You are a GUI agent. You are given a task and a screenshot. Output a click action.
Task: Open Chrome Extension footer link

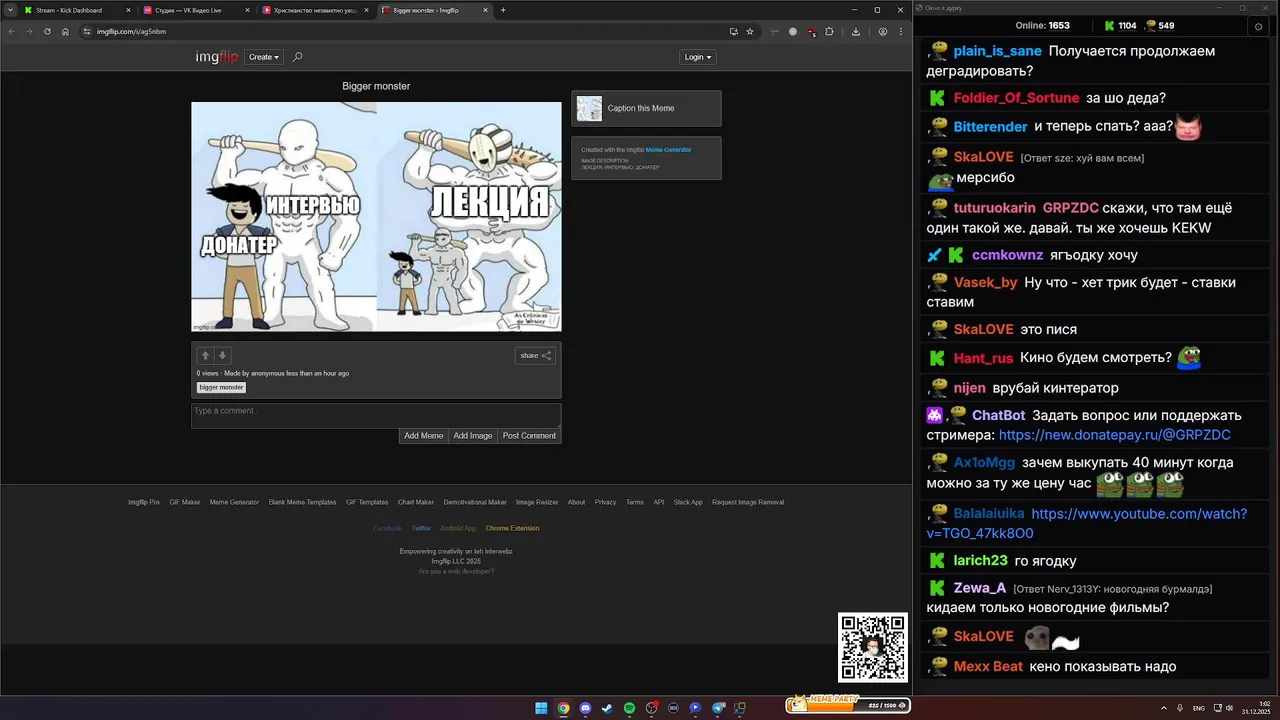512,528
